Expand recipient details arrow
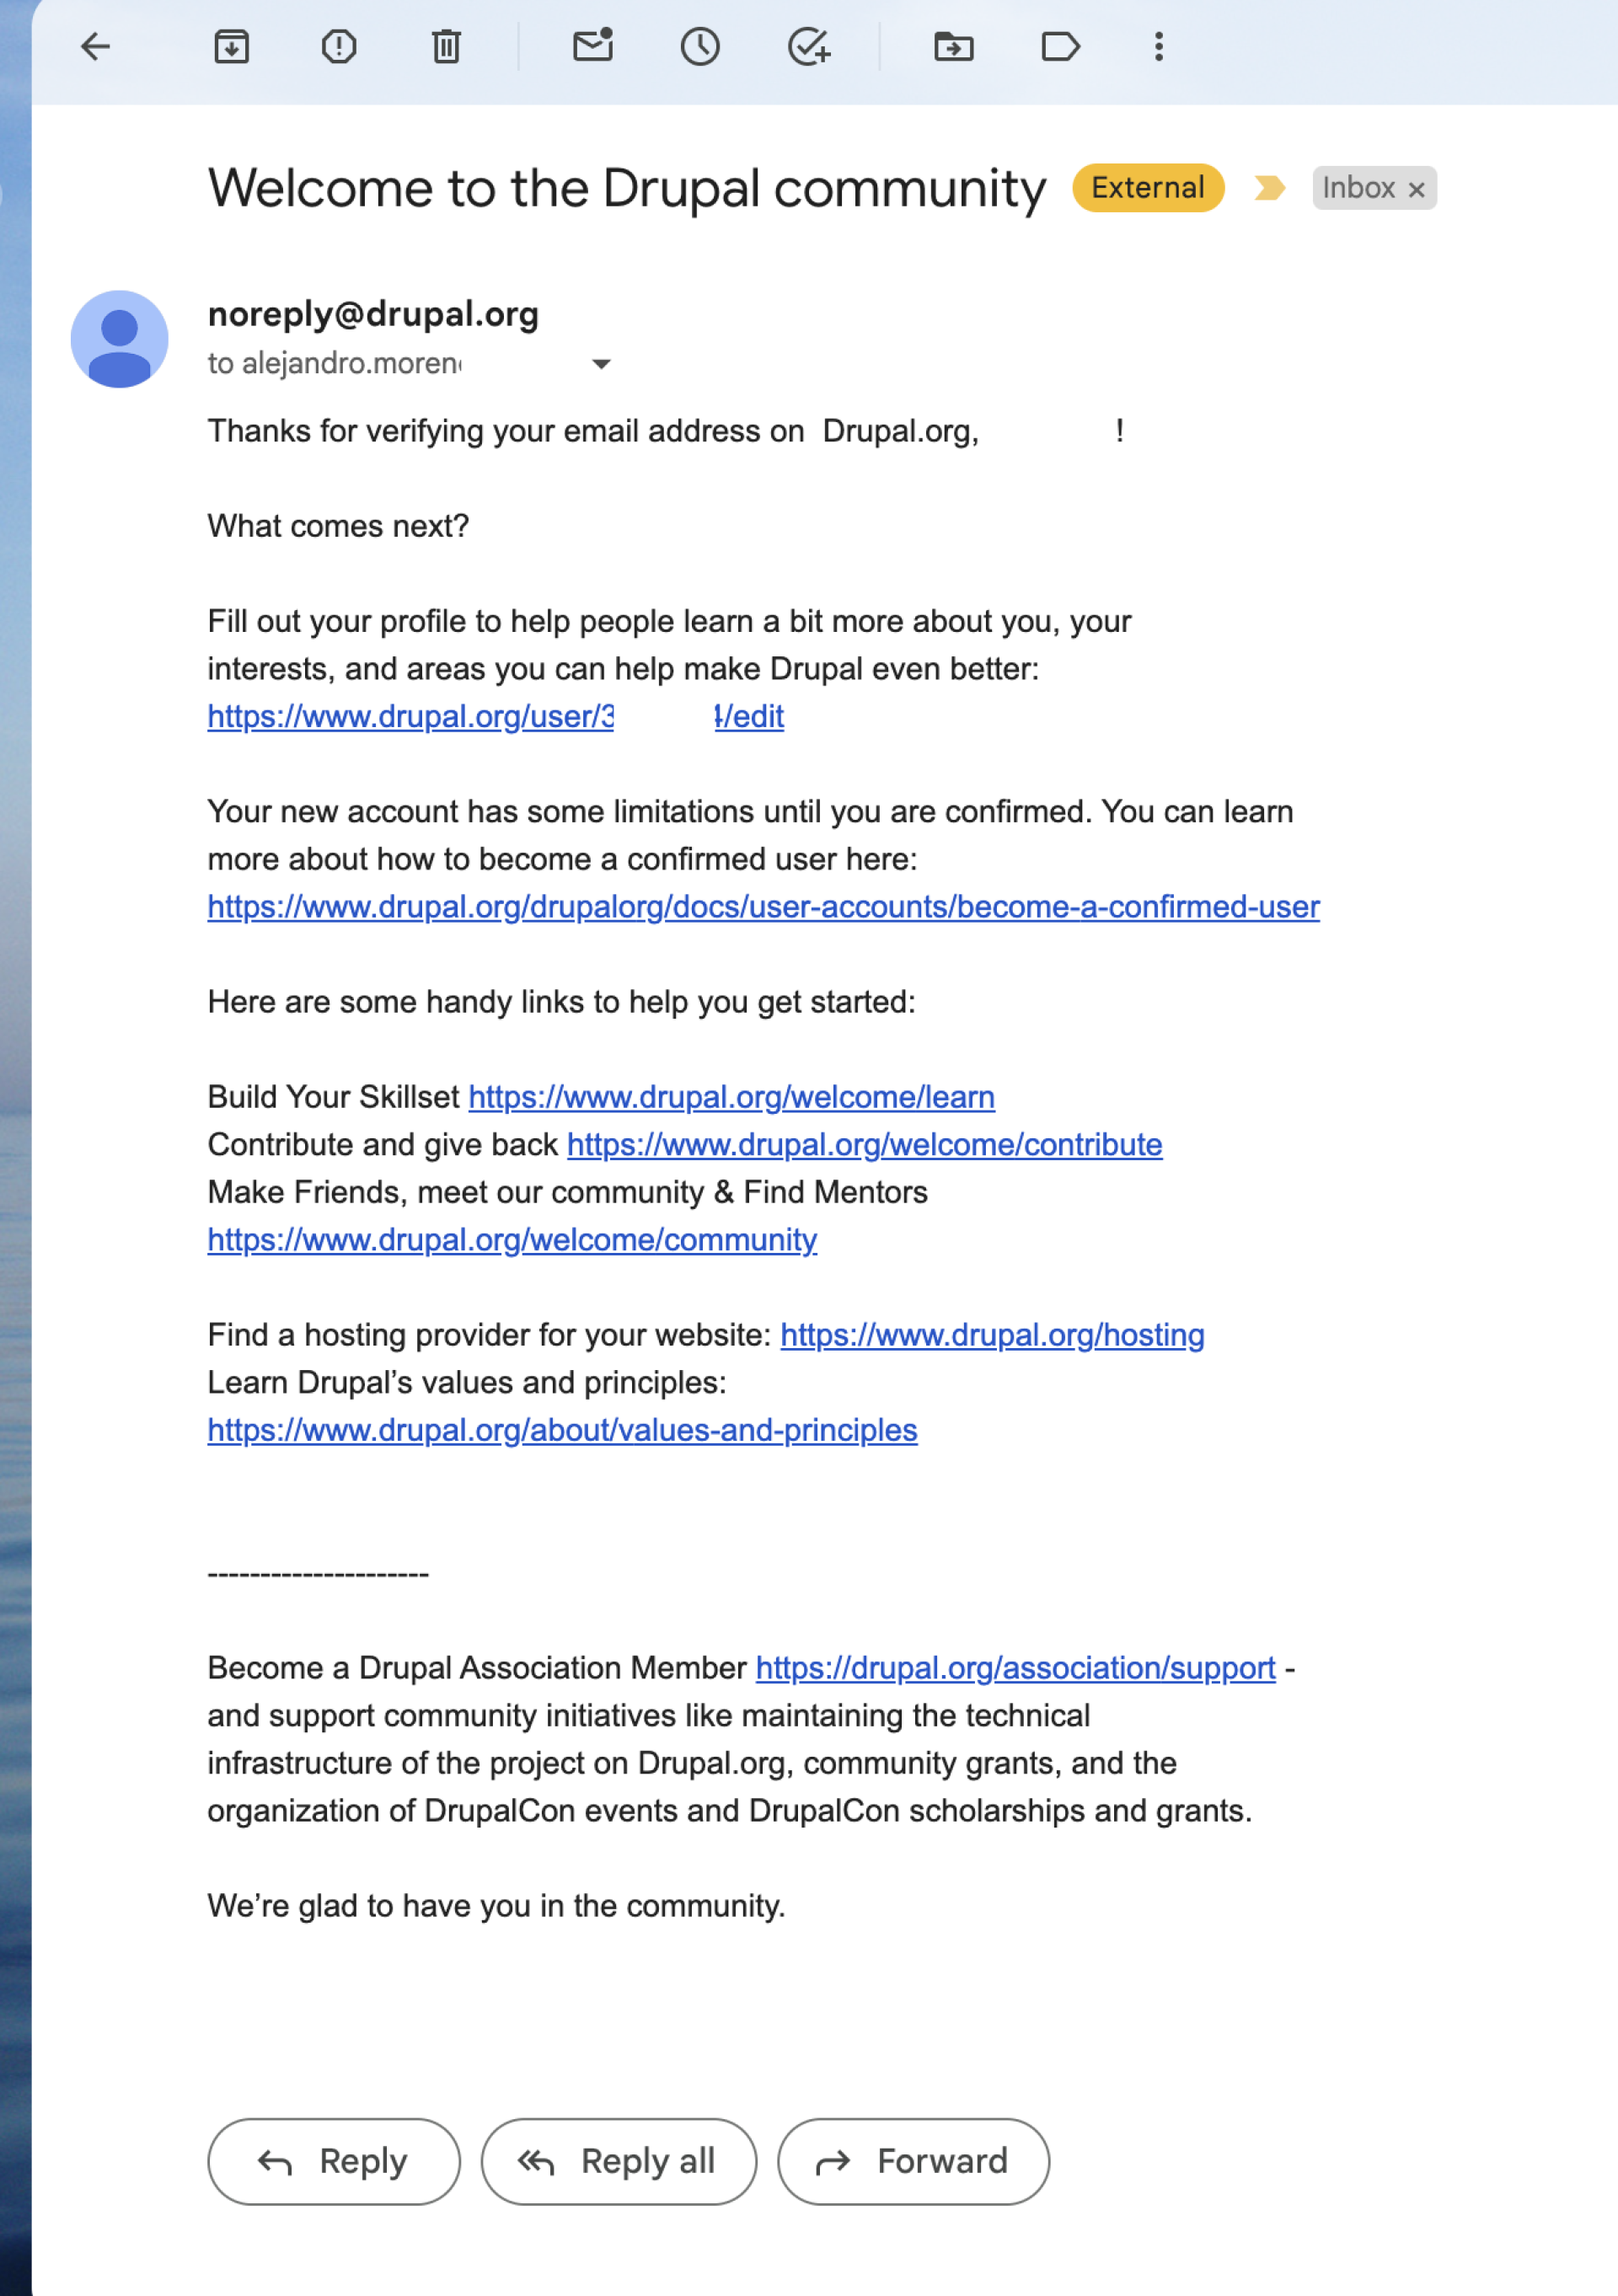Image resolution: width=1618 pixels, height=2296 pixels. point(601,364)
